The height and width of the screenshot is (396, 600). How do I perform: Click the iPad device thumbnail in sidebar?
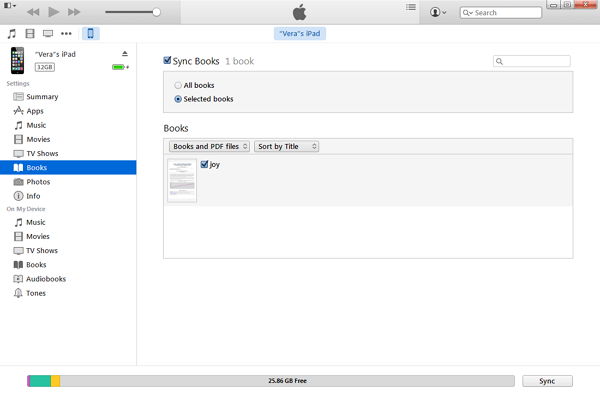[x=18, y=60]
